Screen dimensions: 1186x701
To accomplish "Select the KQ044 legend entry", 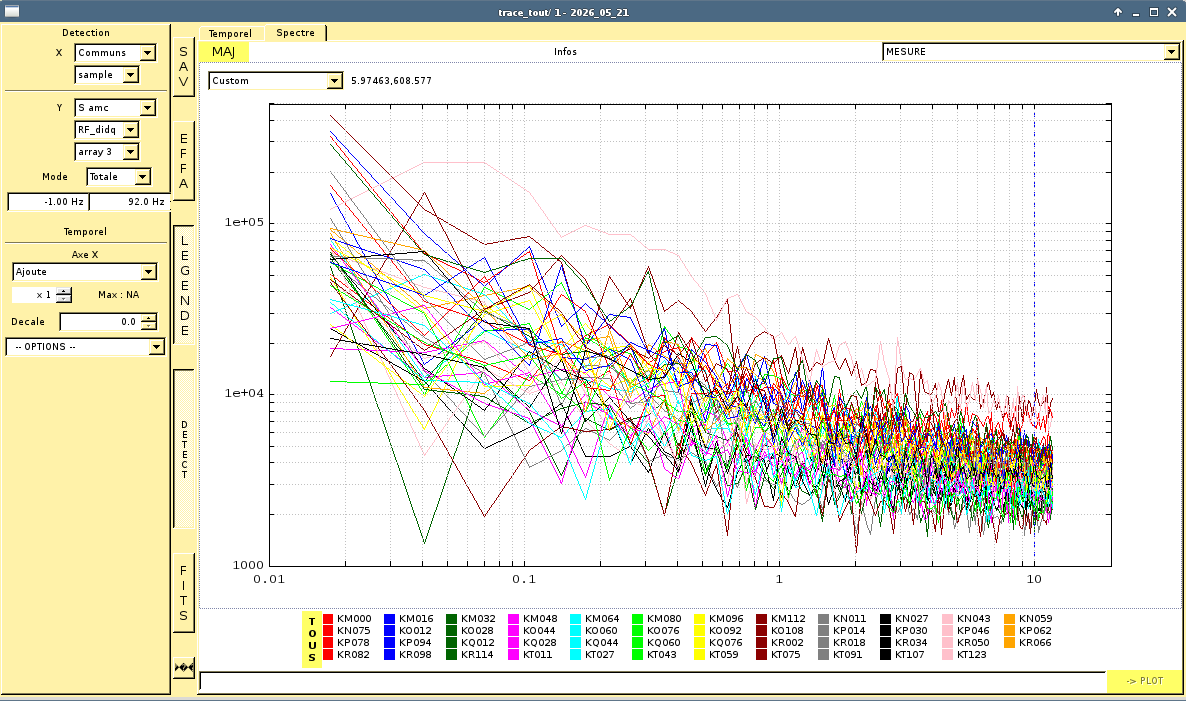I will 601,643.
